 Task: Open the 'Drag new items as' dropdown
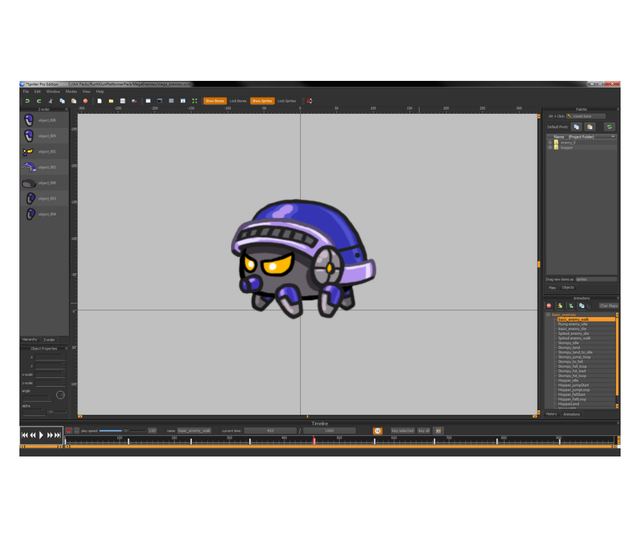pos(596,280)
